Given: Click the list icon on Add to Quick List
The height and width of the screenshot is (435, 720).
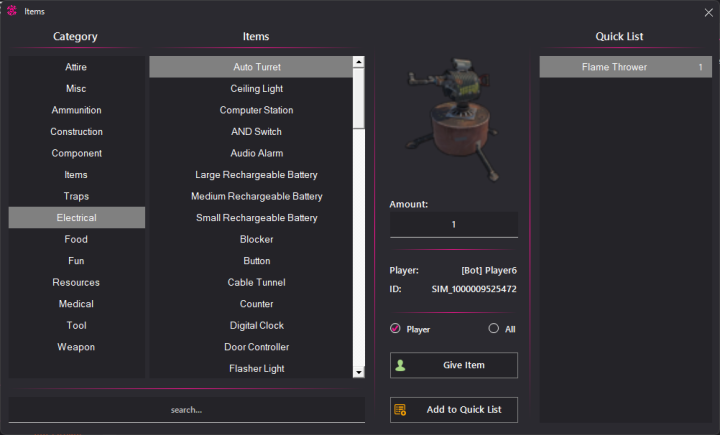Looking at the screenshot, I should coord(400,410).
